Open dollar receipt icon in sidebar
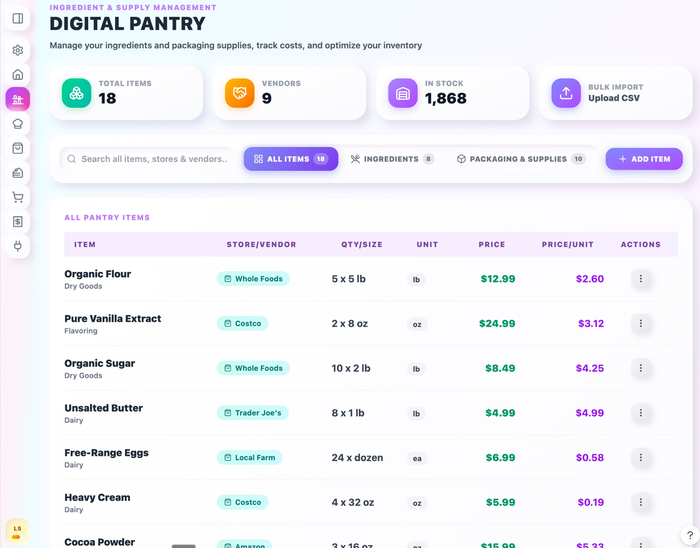Screen dimensions: 700x548 [18, 222]
